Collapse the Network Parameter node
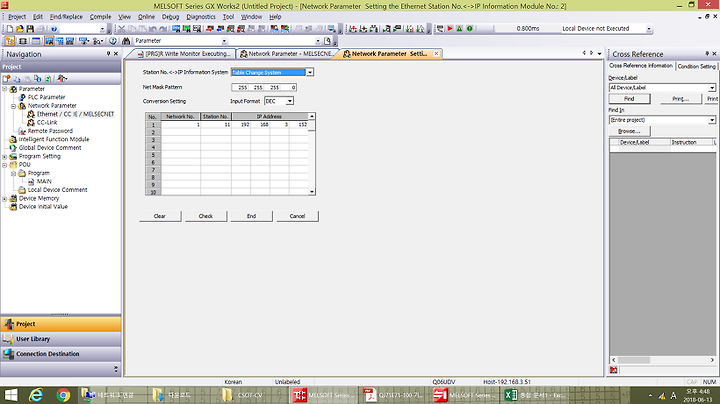Image resolution: width=720 pixels, height=404 pixels. (14, 106)
